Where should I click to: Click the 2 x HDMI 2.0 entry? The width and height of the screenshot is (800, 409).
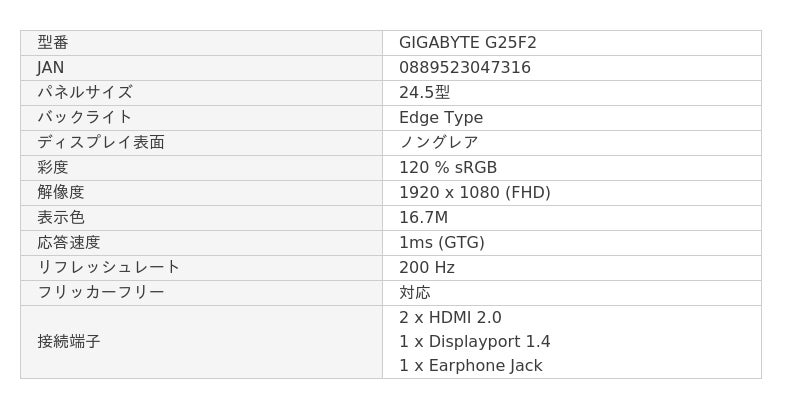[x=450, y=318]
